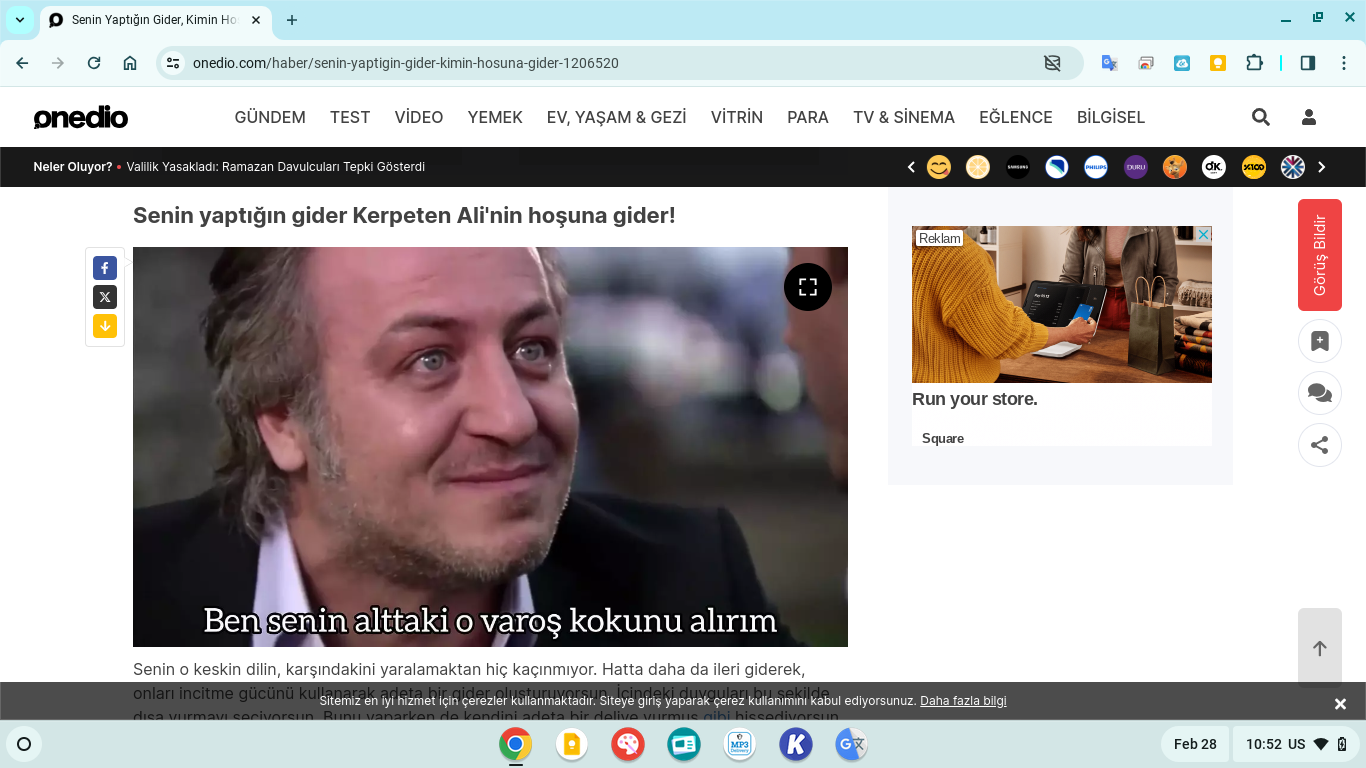Dismiss the cookie notice bar

(x=1340, y=704)
